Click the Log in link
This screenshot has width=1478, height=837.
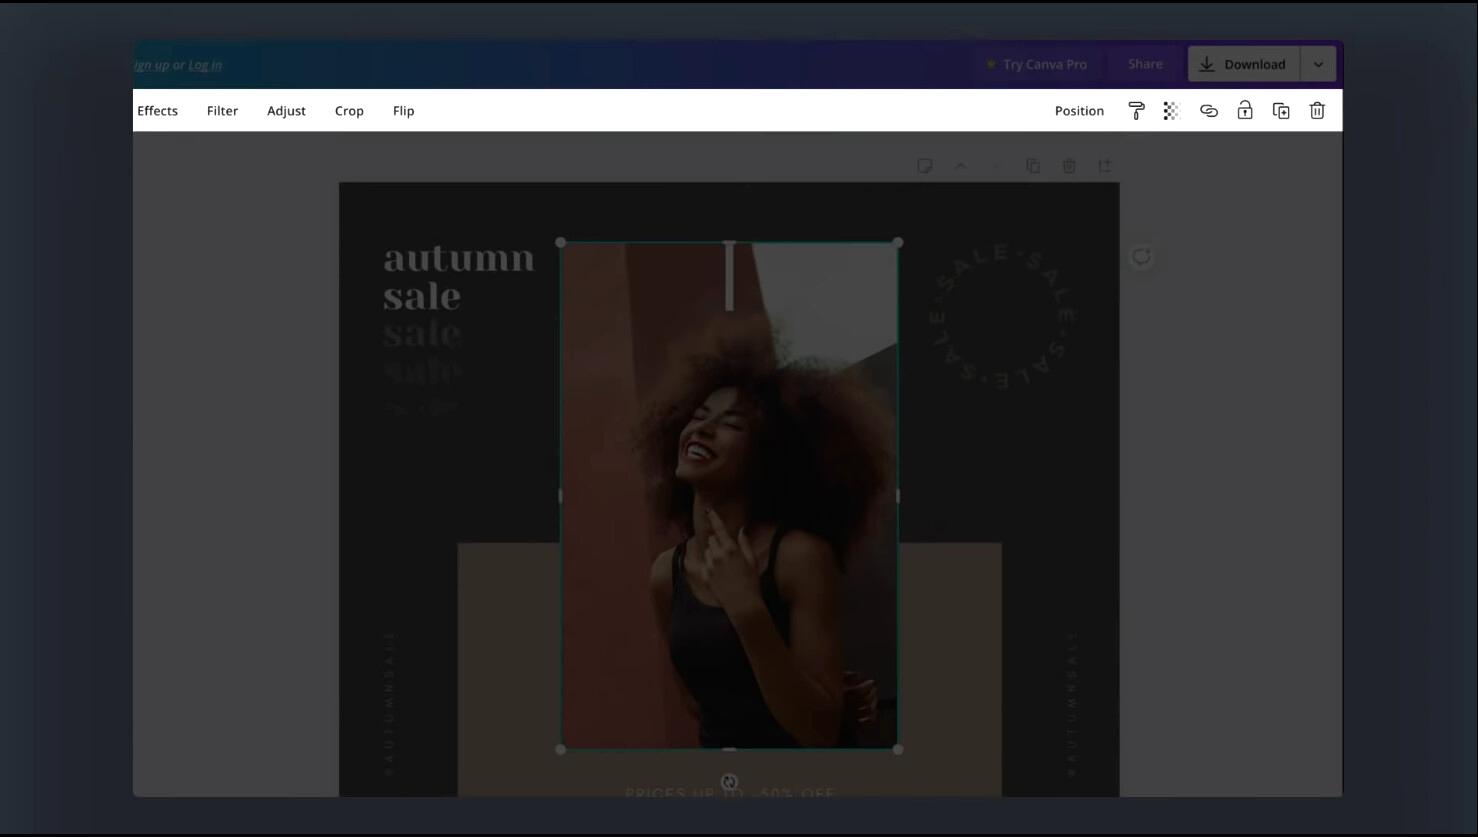[x=205, y=65]
